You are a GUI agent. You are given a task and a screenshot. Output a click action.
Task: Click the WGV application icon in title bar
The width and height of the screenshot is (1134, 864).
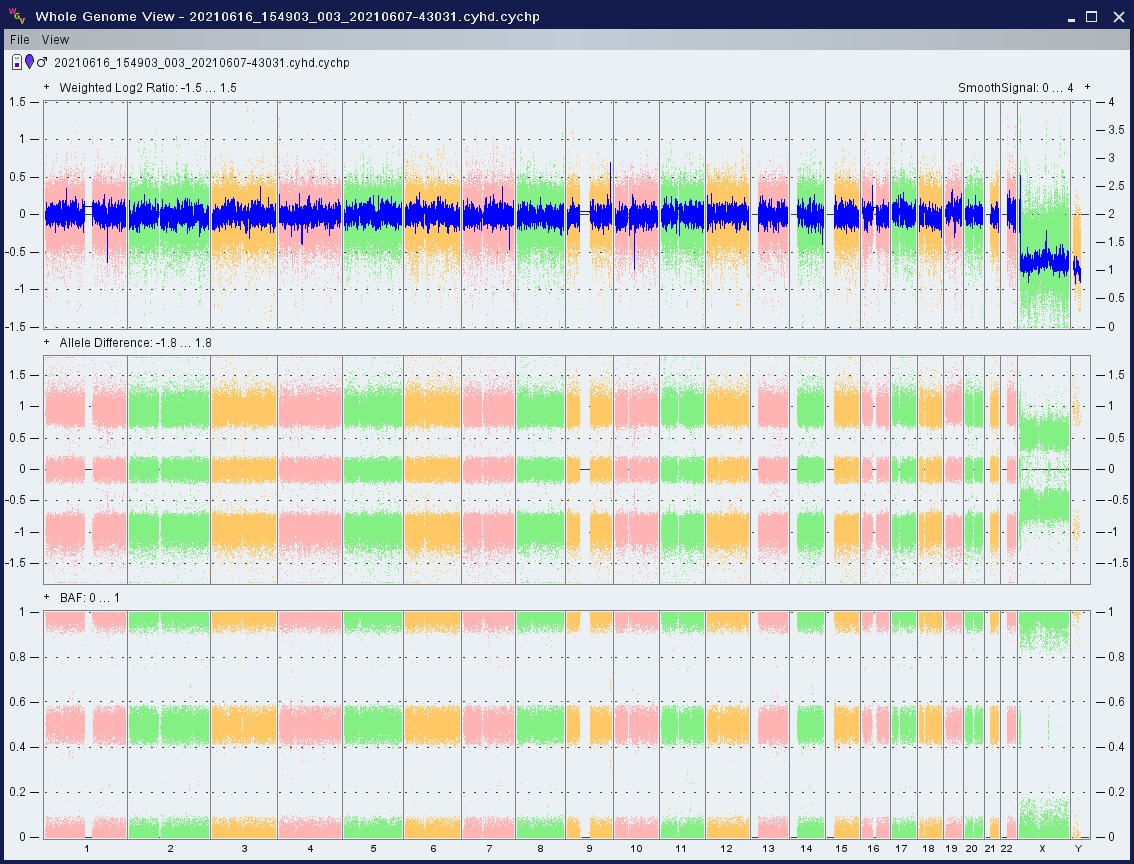click(16, 16)
